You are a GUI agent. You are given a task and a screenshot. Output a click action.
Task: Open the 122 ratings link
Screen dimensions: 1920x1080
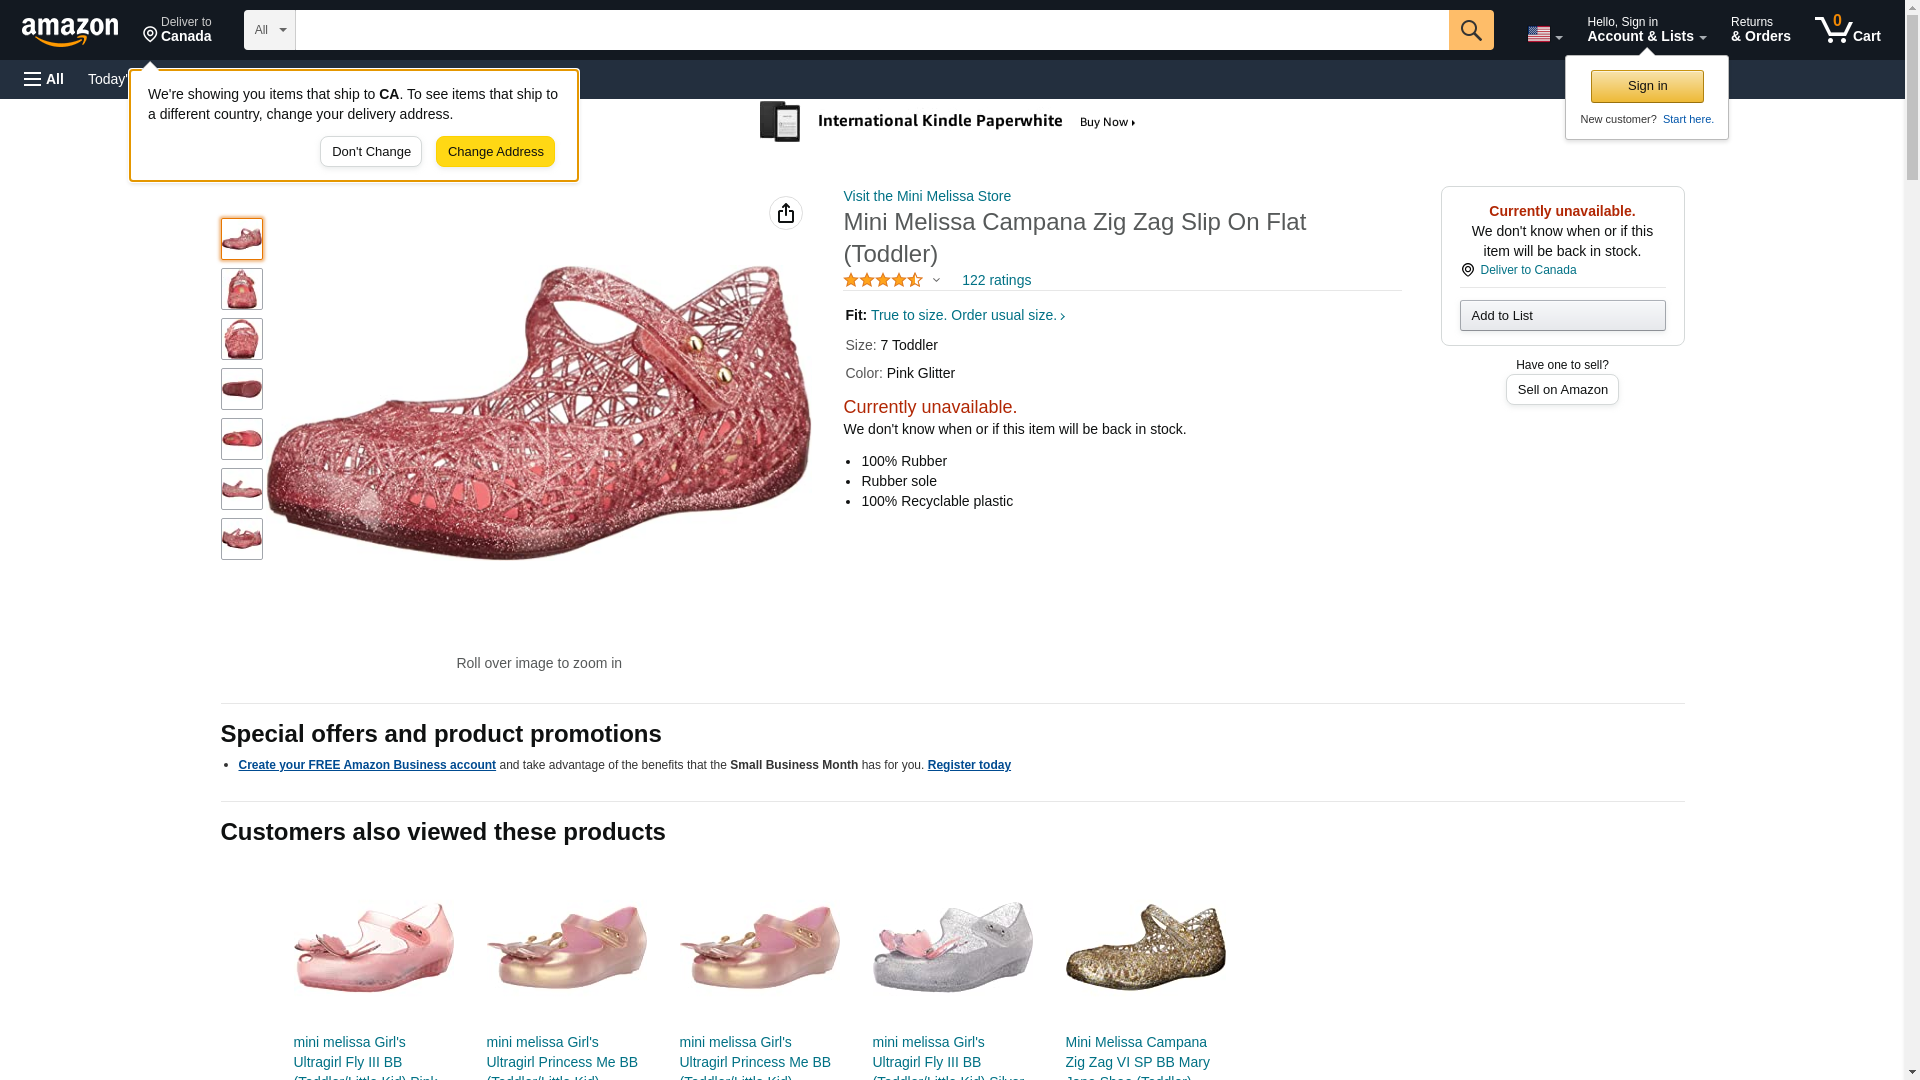(996, 280)
